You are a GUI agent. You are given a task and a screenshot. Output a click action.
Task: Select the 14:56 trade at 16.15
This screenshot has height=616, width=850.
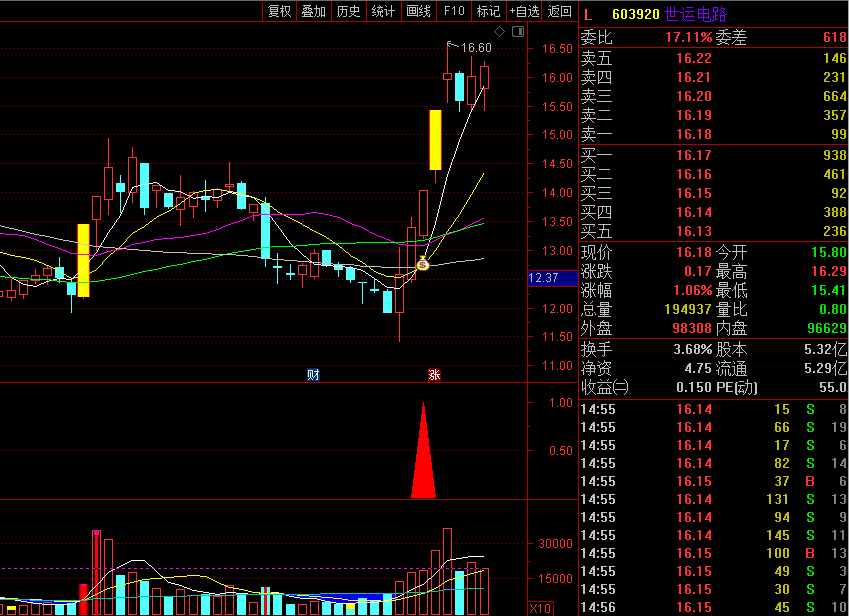[x=713, y=607]
